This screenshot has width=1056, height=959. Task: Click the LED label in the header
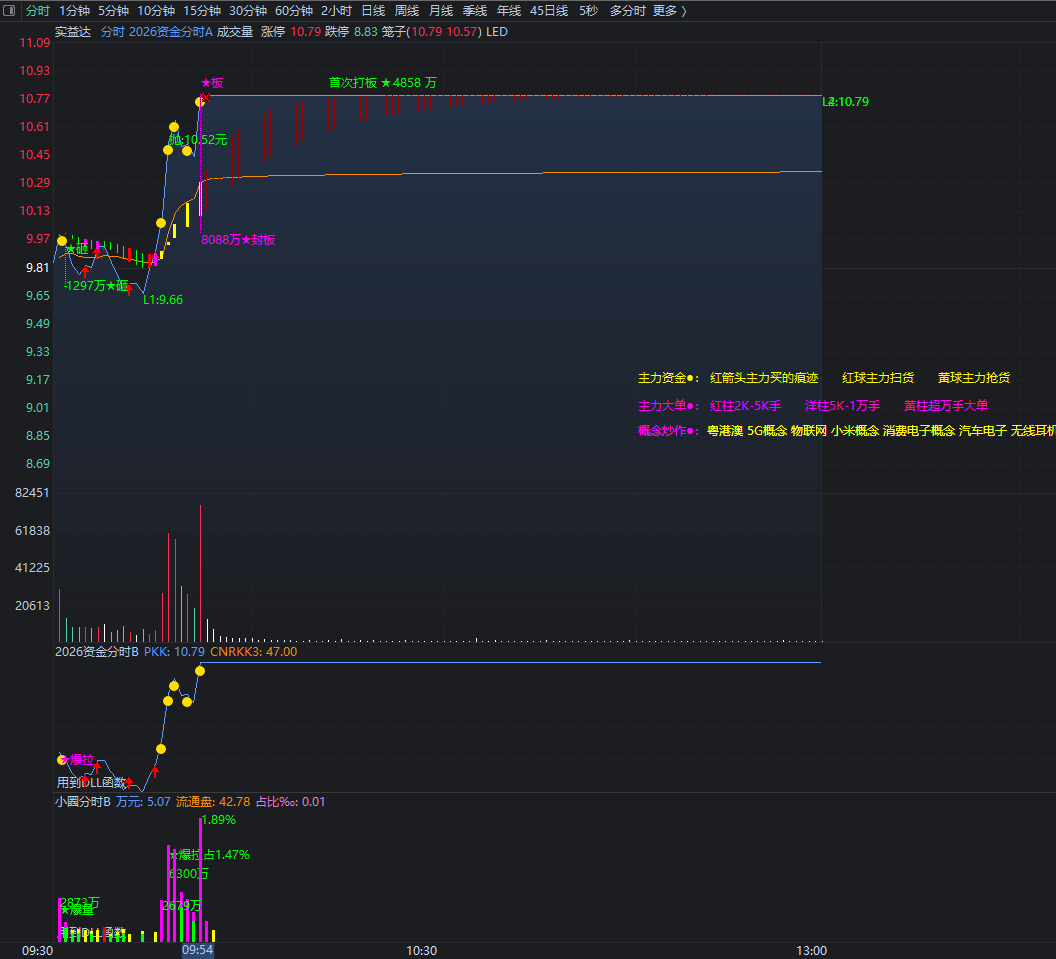click(497, 32)
